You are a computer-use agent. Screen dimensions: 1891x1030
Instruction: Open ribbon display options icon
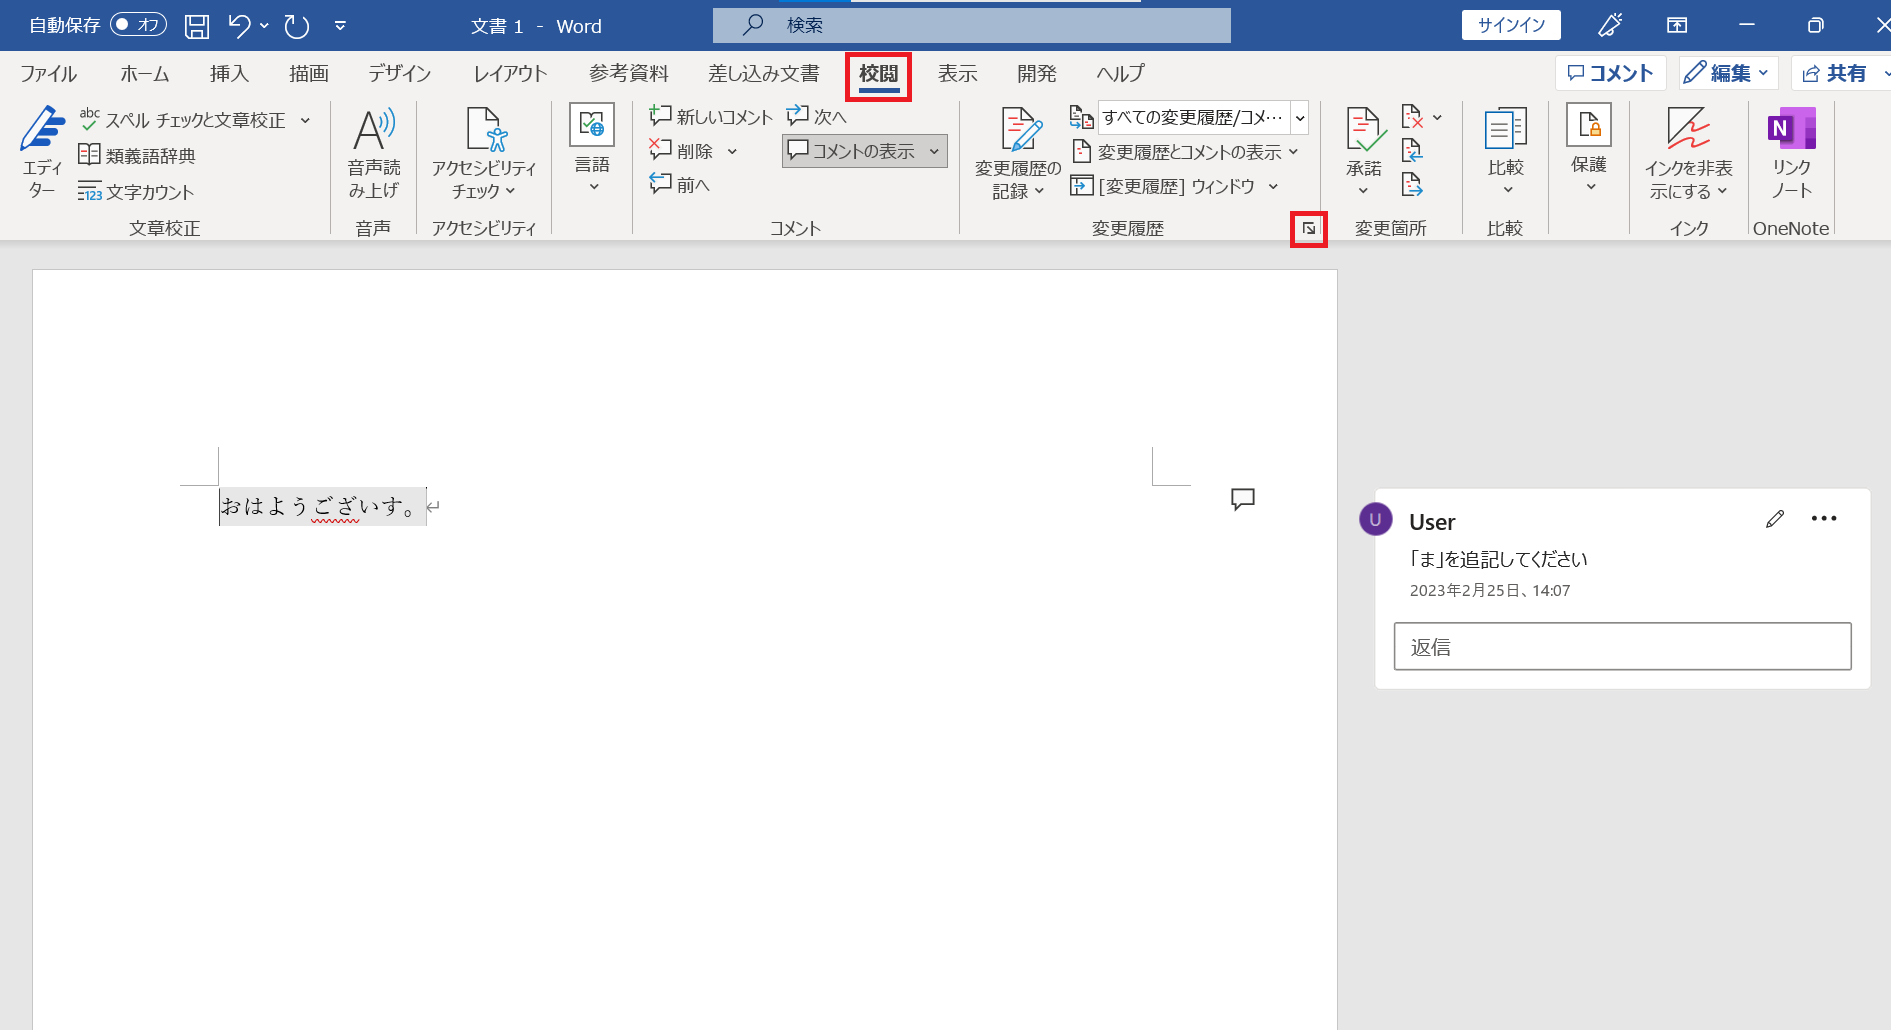coord(1677,26)
